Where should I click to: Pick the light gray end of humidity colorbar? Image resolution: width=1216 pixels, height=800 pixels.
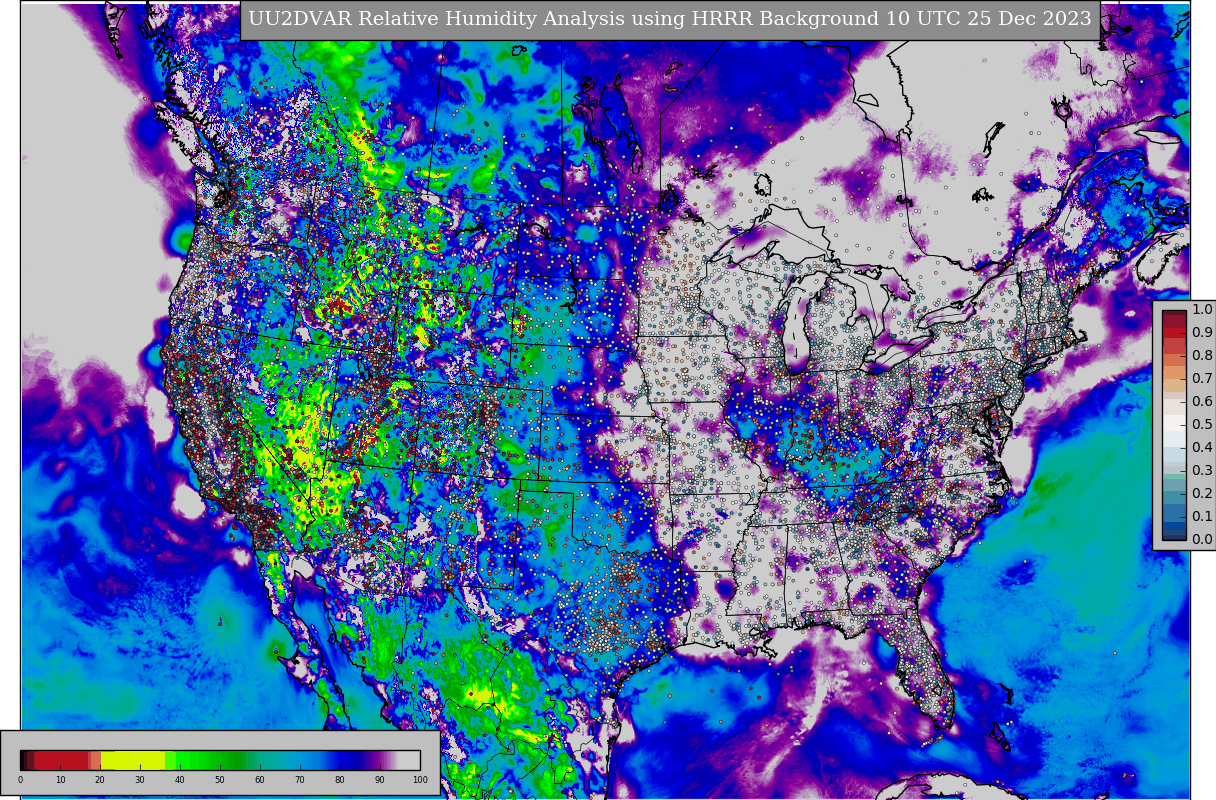pyautogui.click(x=409, y=760)
